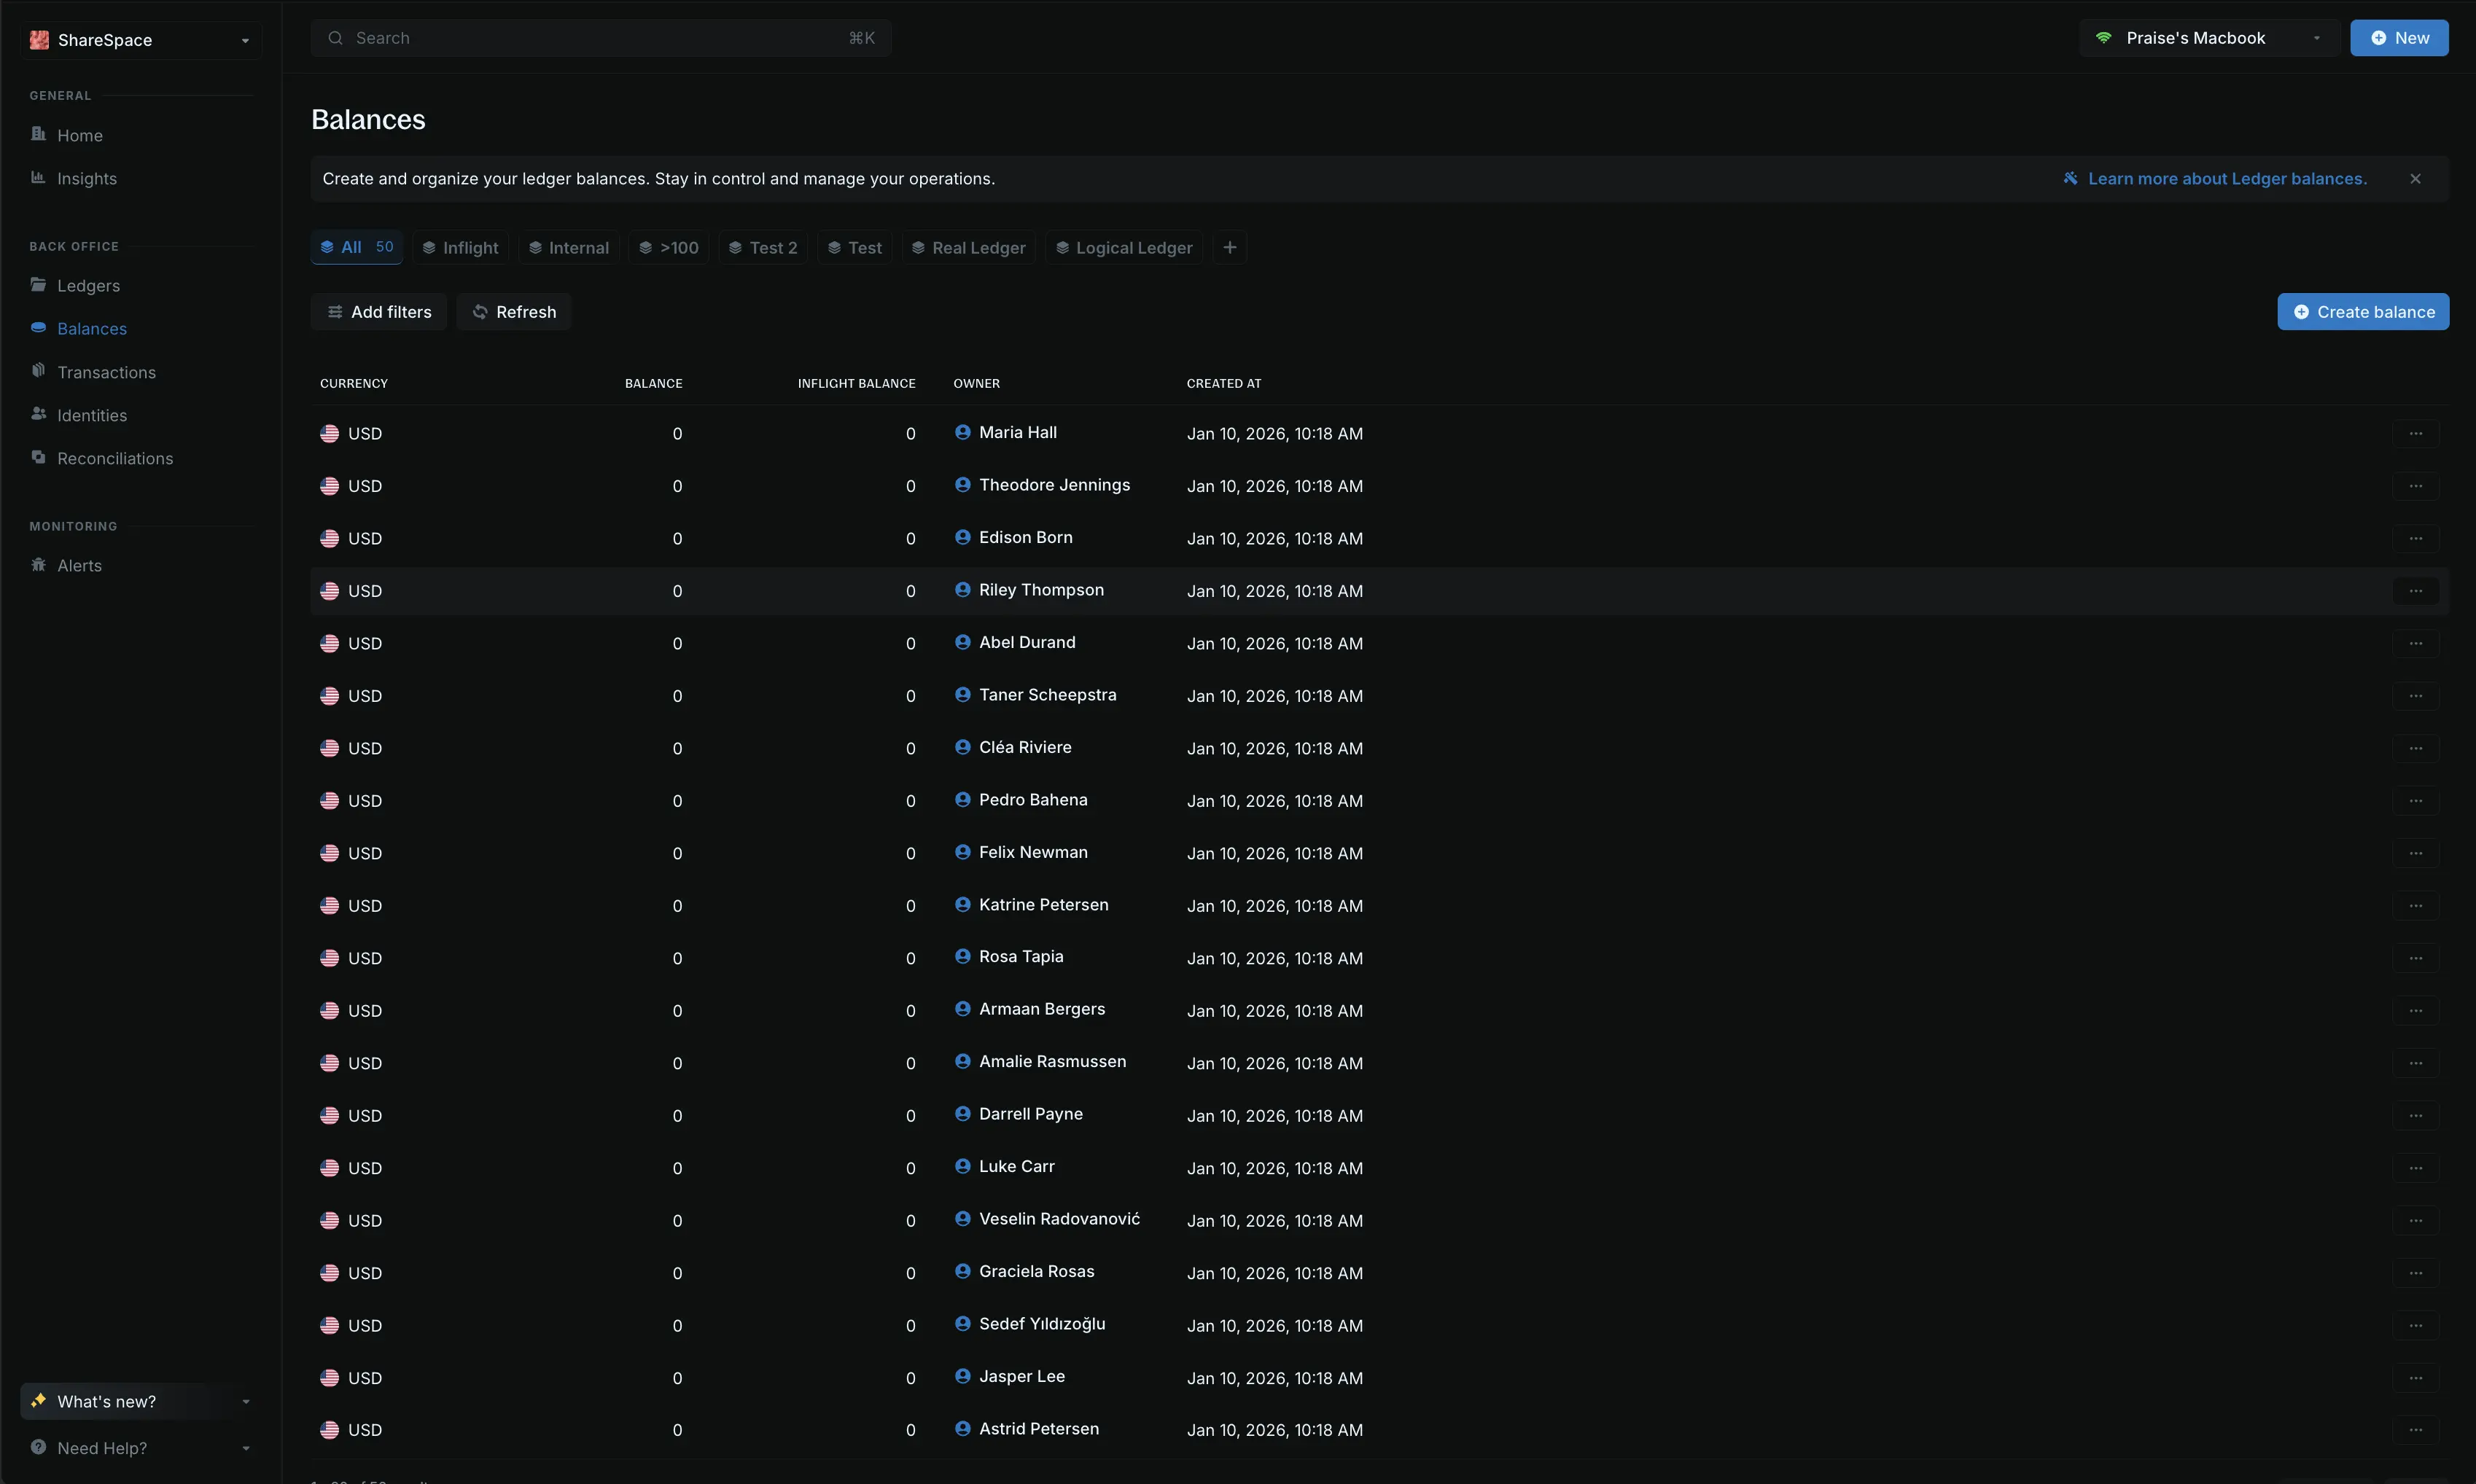
Task: Click the Reconciliations sidebar icon
Action: [x=38, y=457]
